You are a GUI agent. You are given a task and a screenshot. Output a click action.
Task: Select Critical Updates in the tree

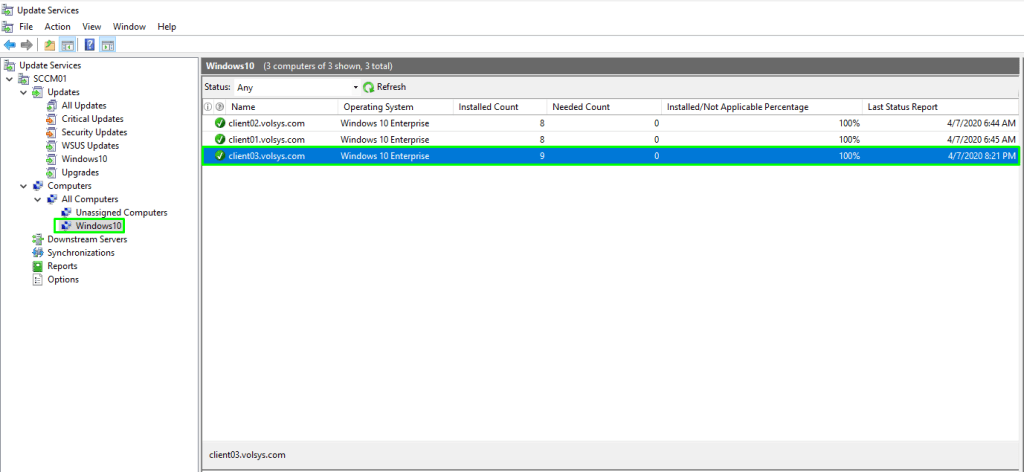tap(91, 119)
